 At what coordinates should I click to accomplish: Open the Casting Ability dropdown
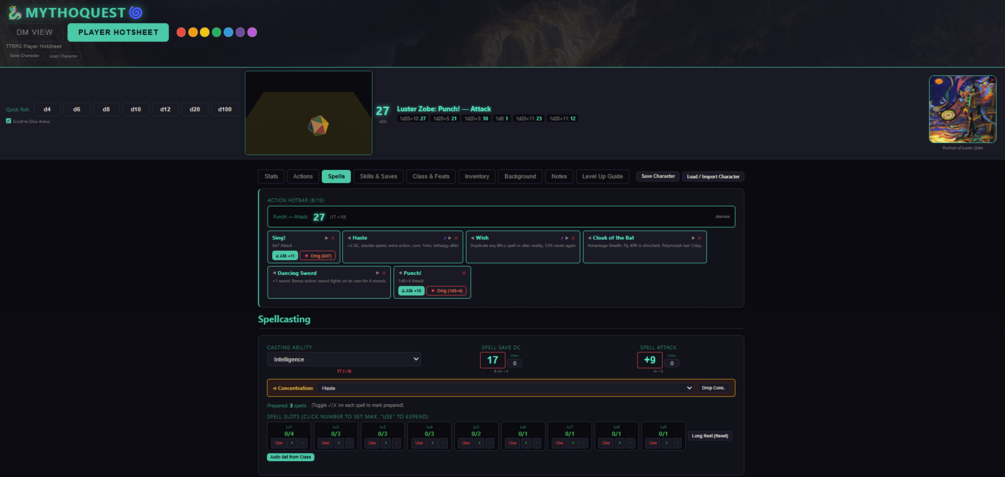coord(344,359)
